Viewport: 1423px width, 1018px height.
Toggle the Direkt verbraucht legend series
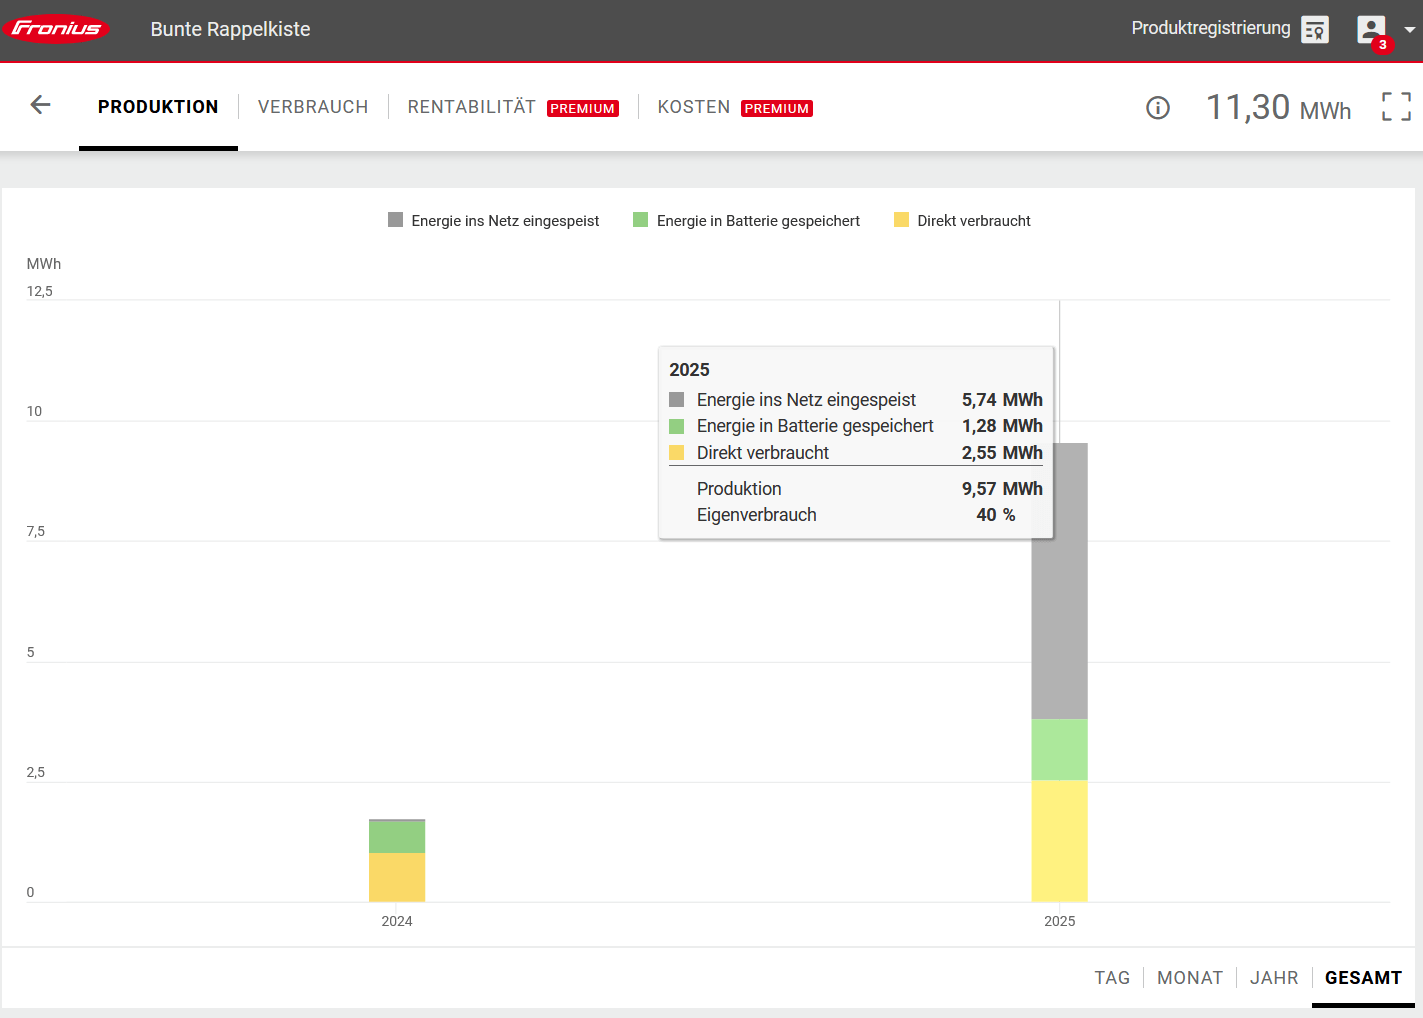[962, 221]
